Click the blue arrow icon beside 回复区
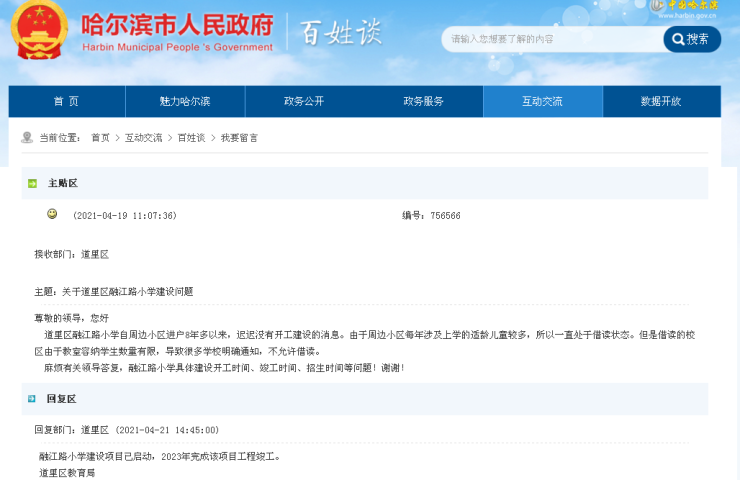Screen dimensions: 740x480 pos(32,398)
